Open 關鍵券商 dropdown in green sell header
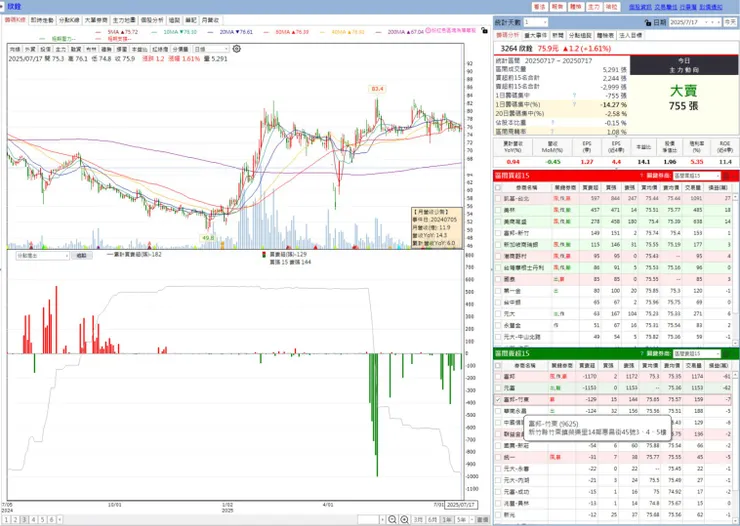This screenshot has width=740, height=526. 697,353
